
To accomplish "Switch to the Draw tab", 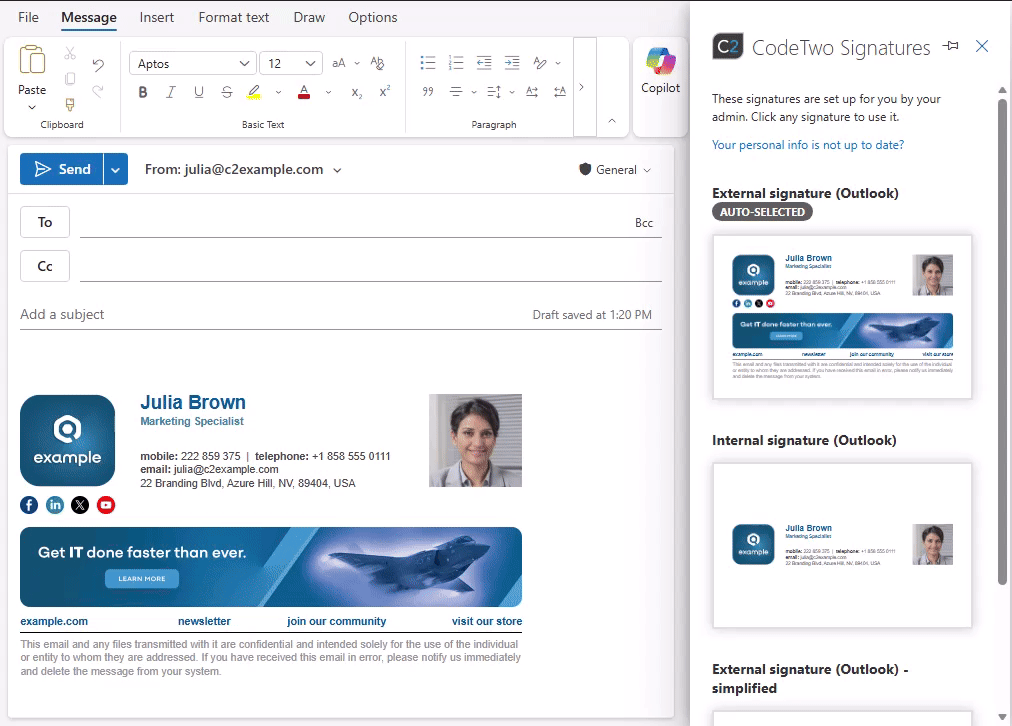I will pyautogui.click(x=309, y=17).
